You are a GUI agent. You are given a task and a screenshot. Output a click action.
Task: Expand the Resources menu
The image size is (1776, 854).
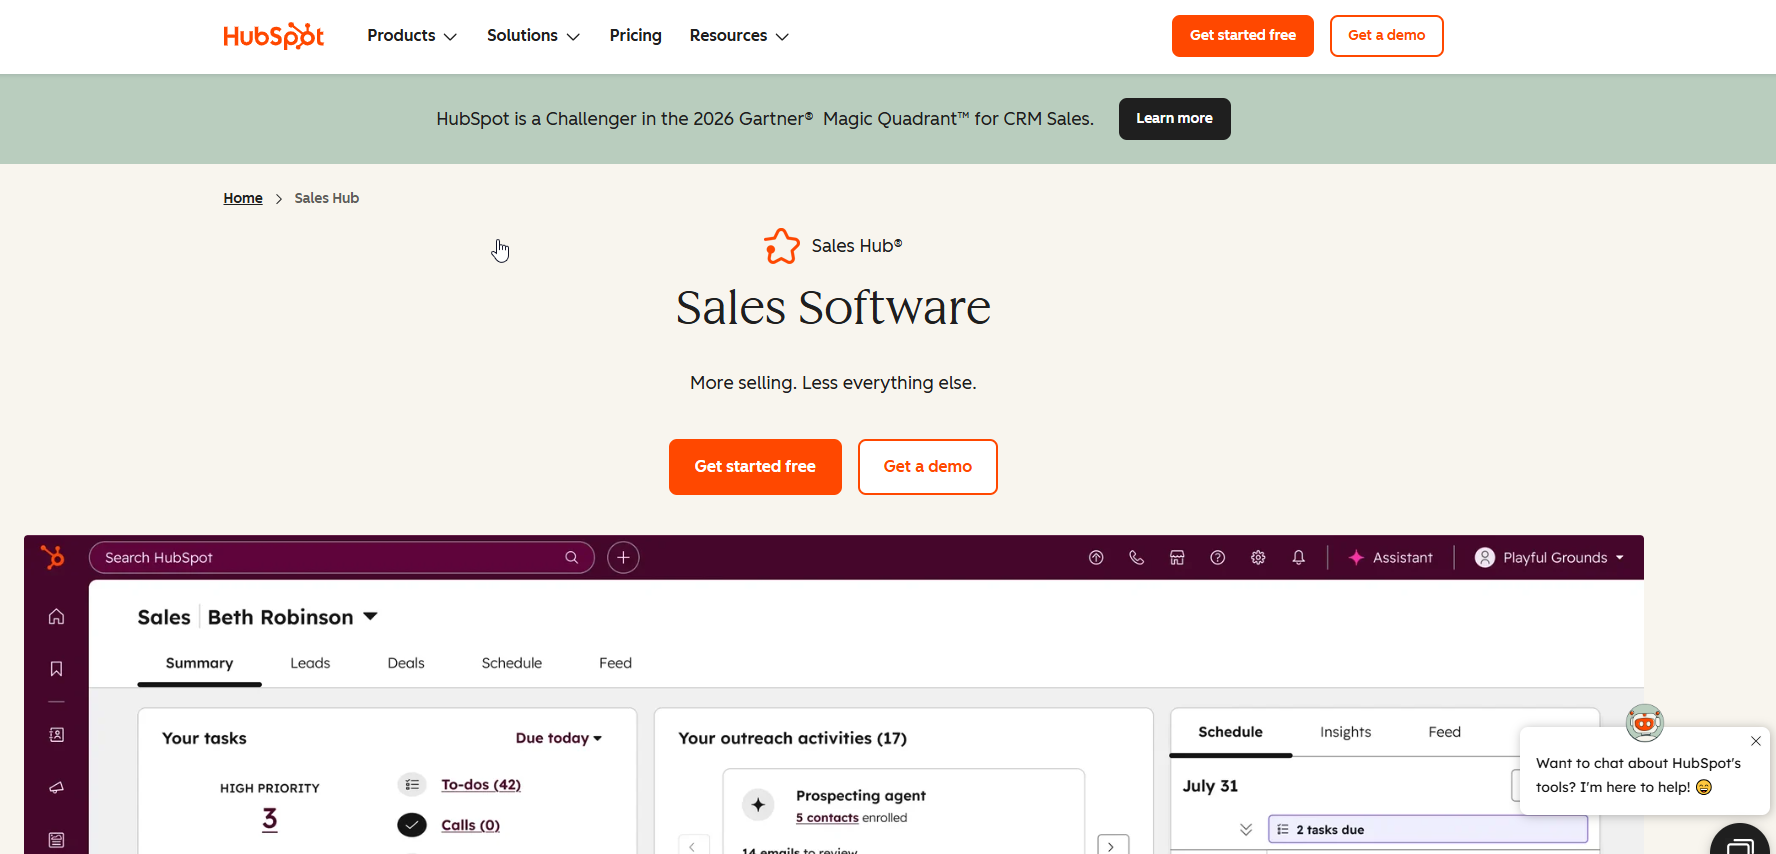pos(739,36)
